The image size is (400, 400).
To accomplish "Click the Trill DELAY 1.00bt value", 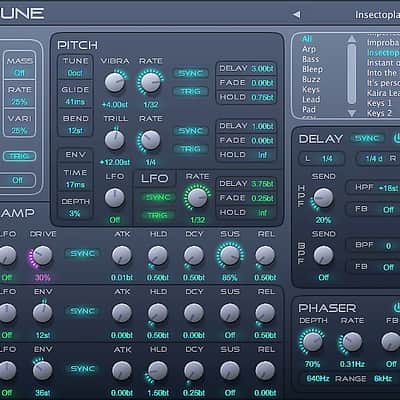I will pos(262,126).
